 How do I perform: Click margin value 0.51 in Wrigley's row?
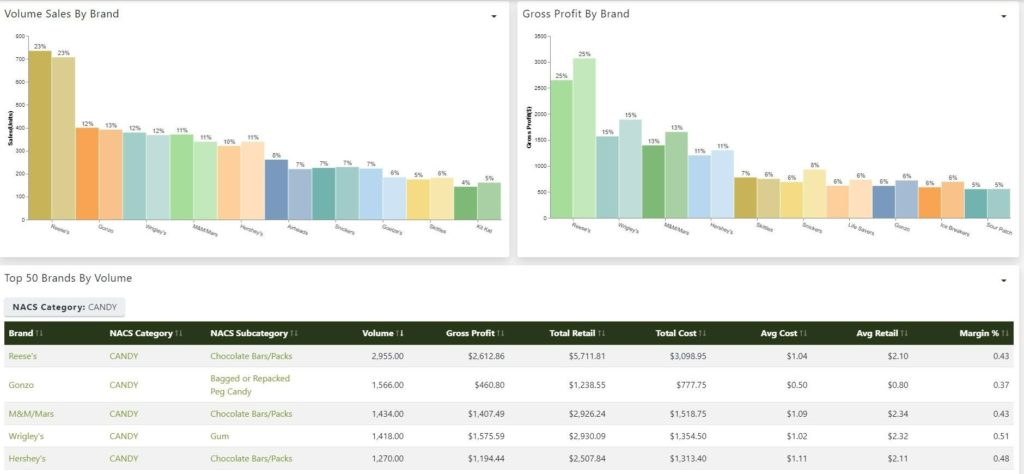coord(1000,436)
